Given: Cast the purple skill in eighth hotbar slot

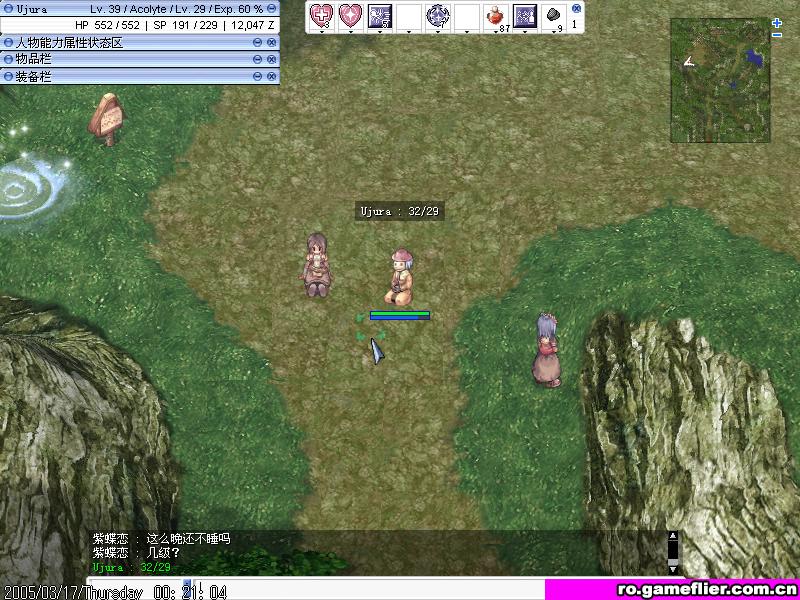Looking at the screenshot, I should point(525,15).
